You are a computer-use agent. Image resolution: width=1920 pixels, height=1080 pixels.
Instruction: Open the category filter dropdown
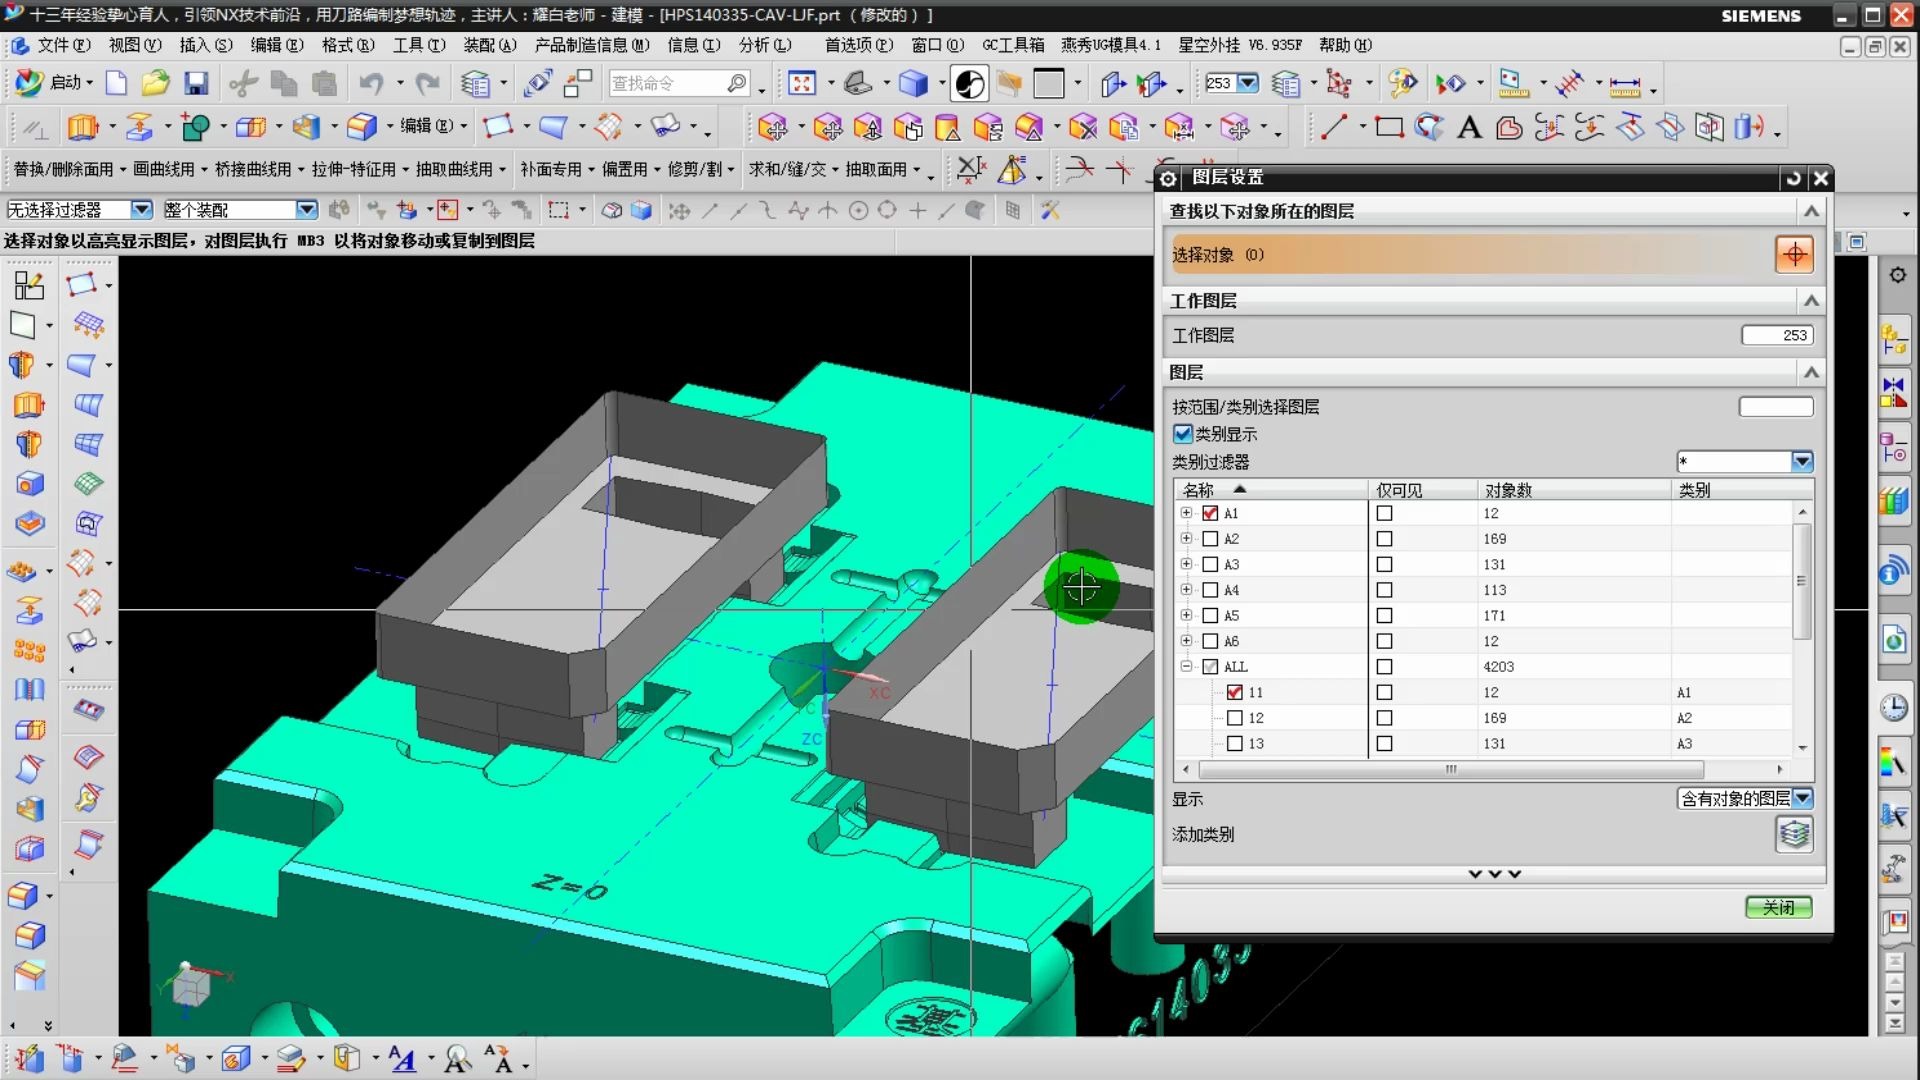pyautogui.click(x=1801, y=462)
